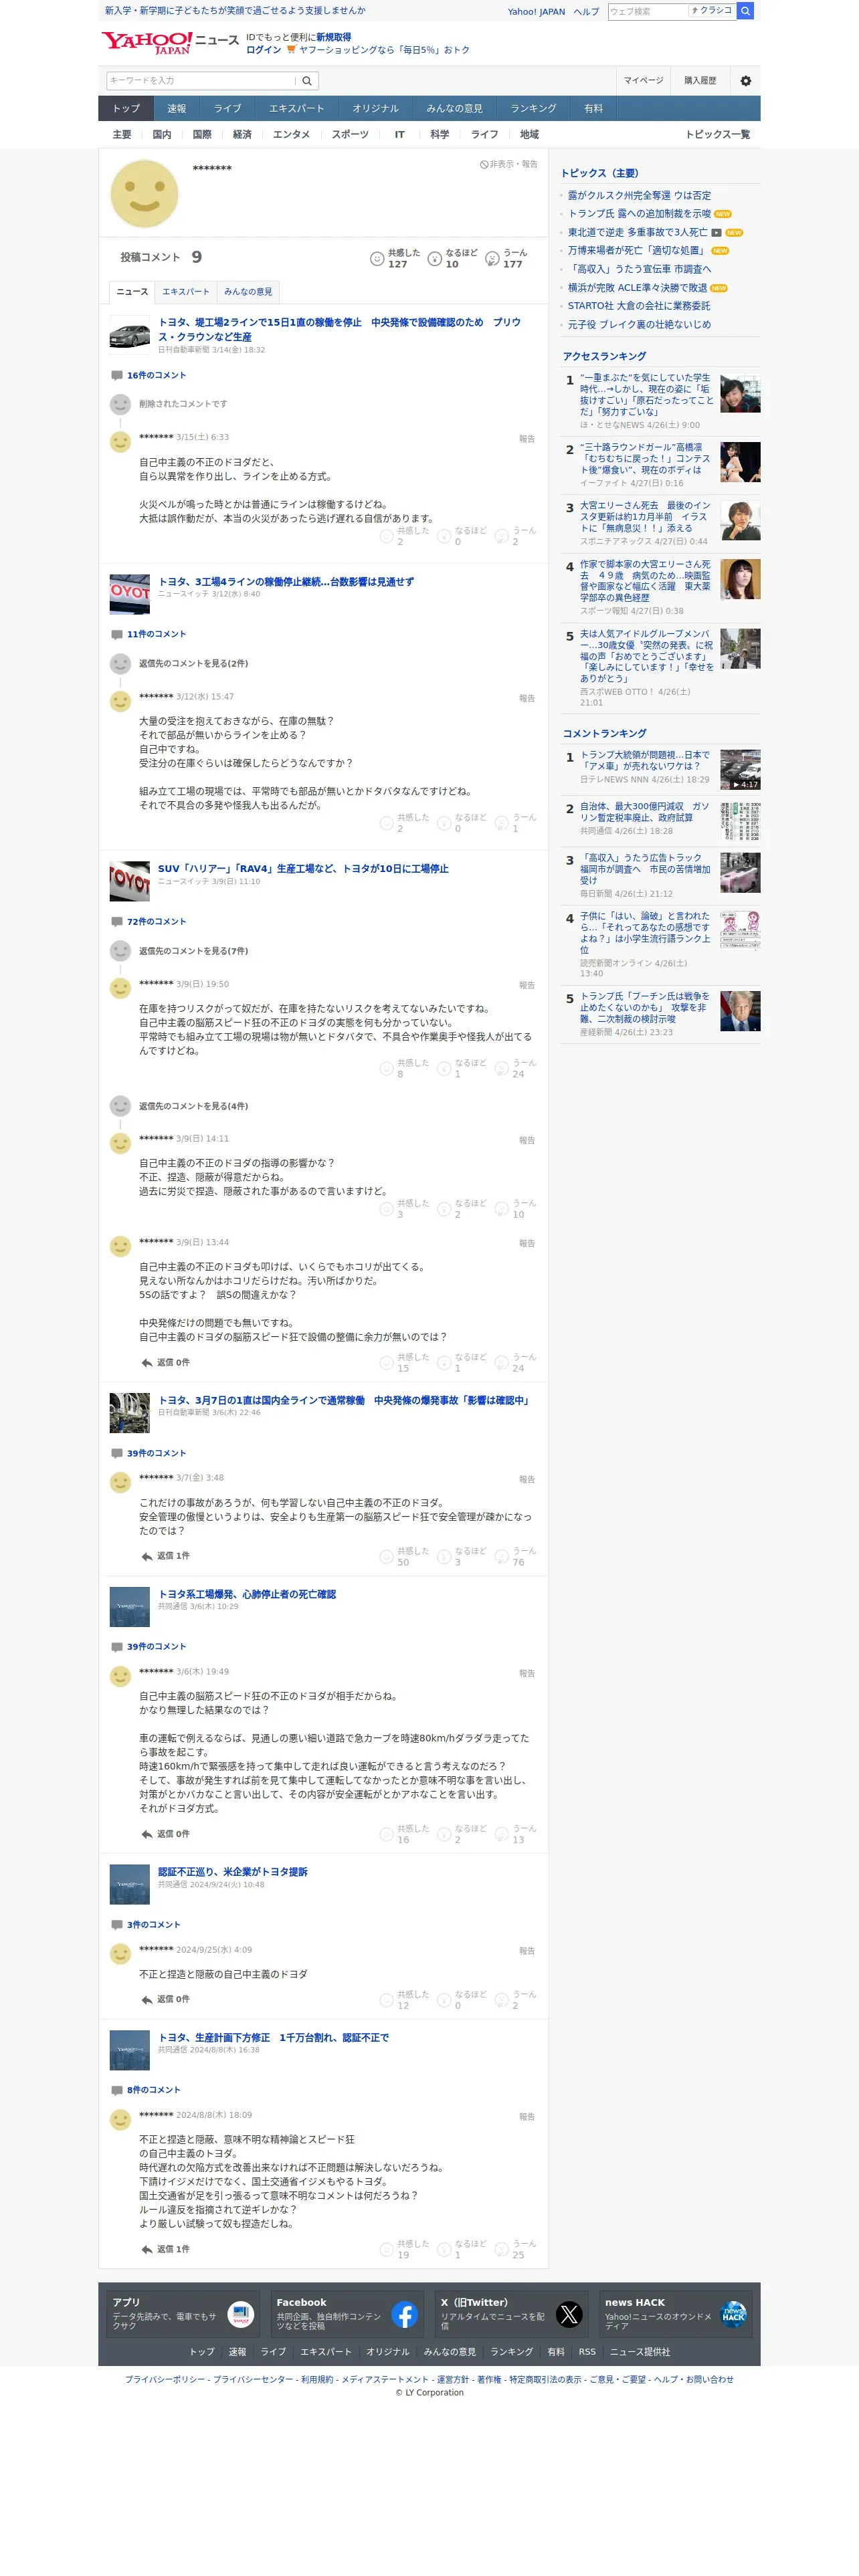The image size is (859, 2576).
Task: Click the blue web search magnifier button
Action: coord(745,11)
